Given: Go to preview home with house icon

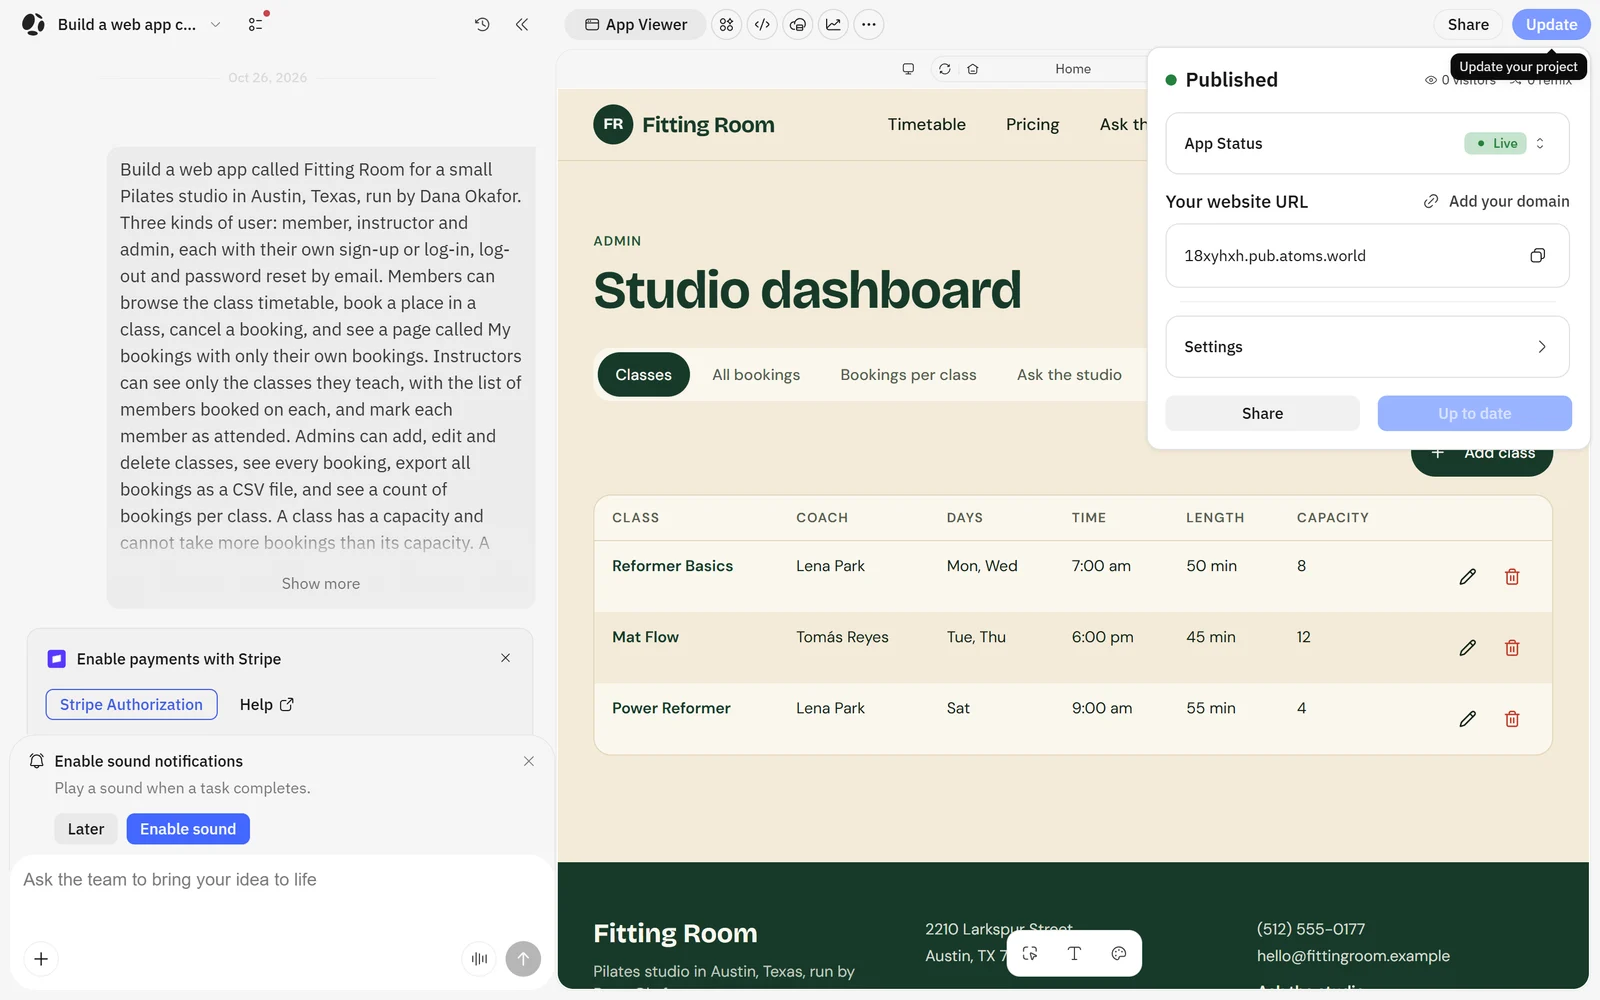Looking at the screenshot, I should point(973,69).
